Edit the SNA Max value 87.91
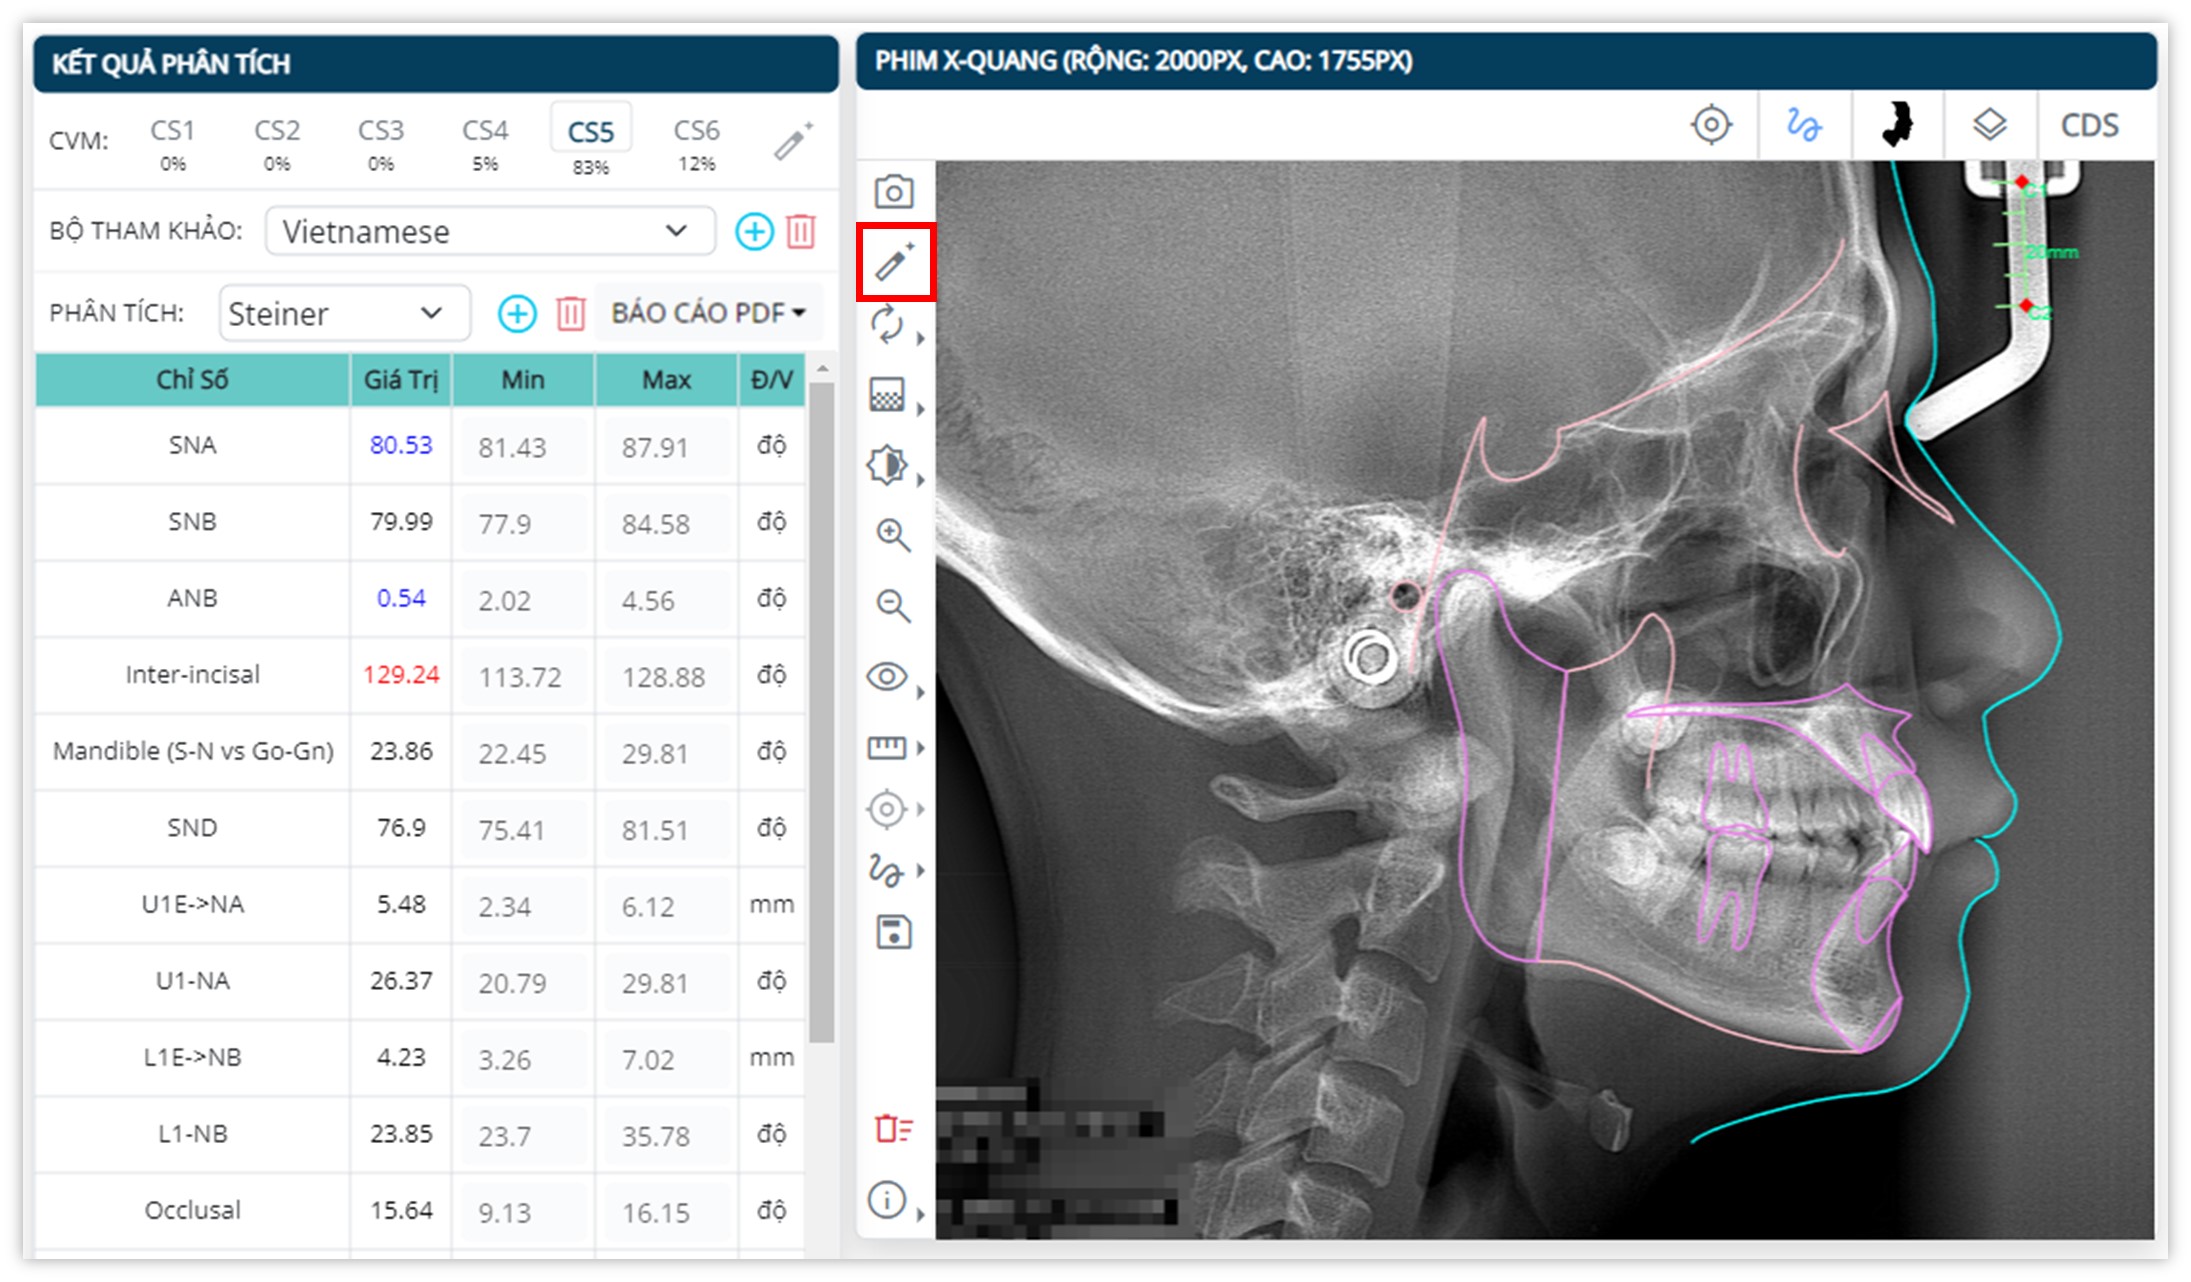2191x1282 pixels. pyautogui.click(x=666, y=446)
